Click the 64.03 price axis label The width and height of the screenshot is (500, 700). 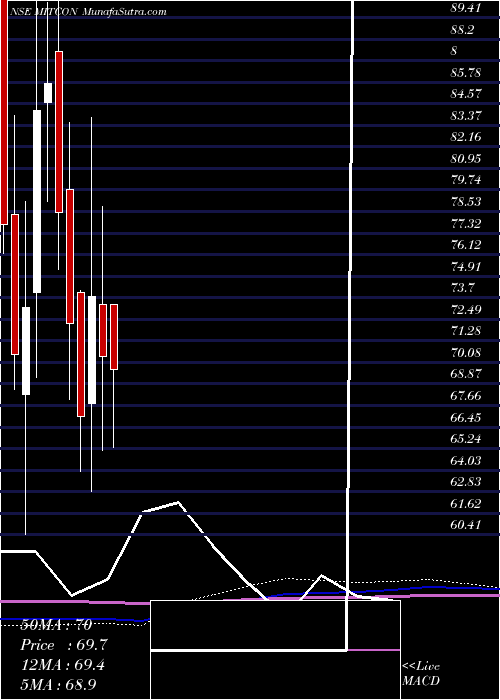466,460
